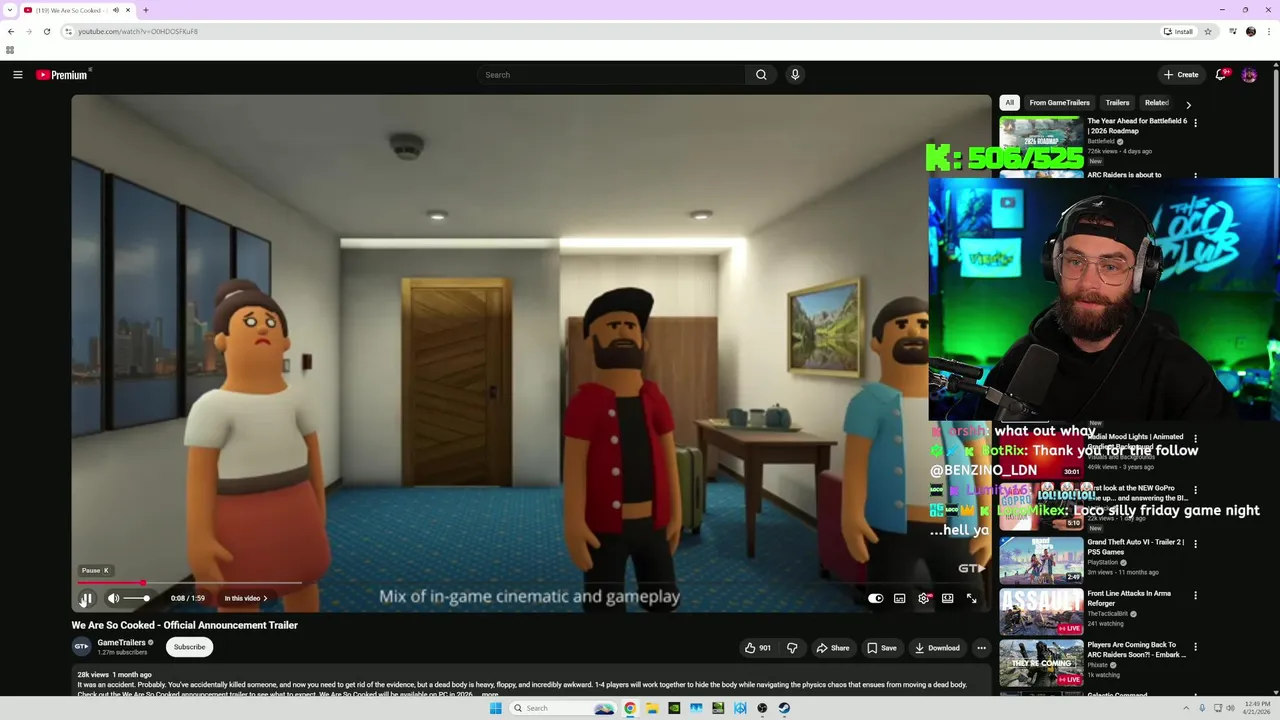The image size is (1280, 720).
Task: Click the Windows taskbar search box
Action: click(563, 708)
